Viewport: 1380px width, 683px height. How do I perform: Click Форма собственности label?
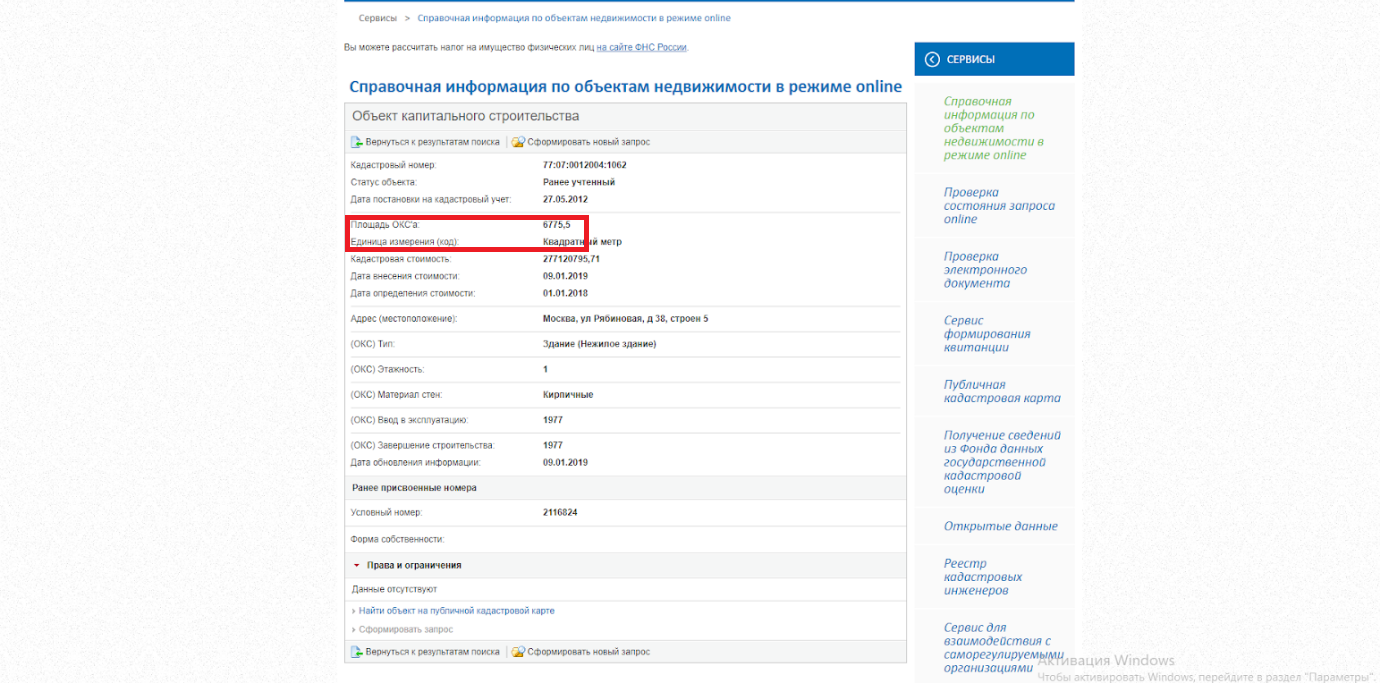397,539
